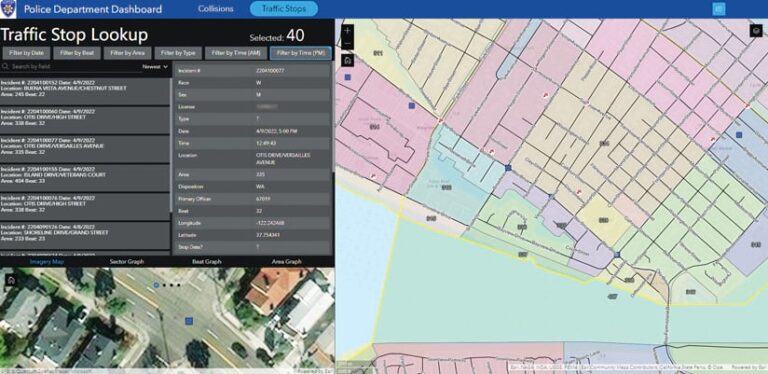Apply the Filter by Area button
Screen dimensions: 768x374
(127, 53)
